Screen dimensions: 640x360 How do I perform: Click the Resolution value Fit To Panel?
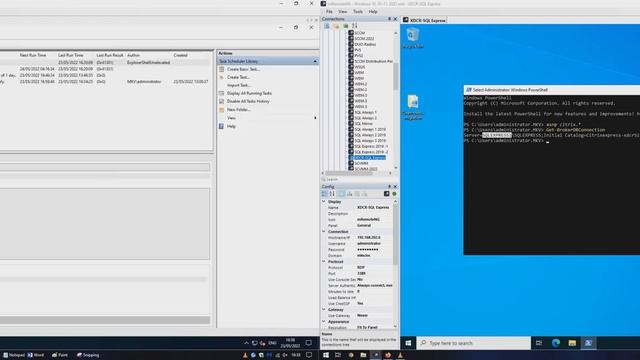click(374, 327)
